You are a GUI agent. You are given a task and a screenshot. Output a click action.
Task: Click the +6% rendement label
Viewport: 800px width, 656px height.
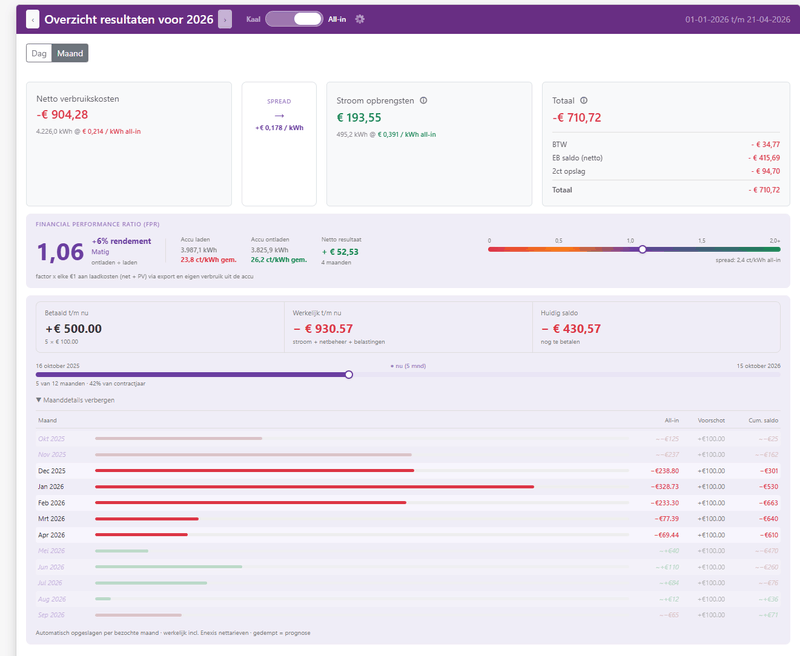click(x=121, y=241)
